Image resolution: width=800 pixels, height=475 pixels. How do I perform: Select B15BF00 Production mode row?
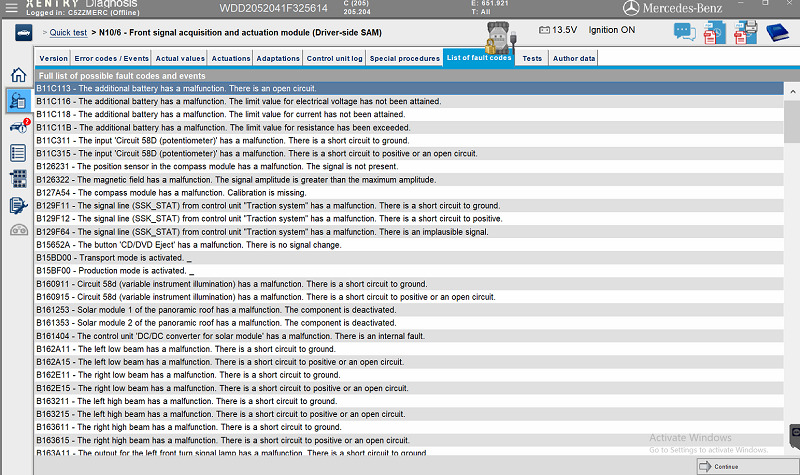(x=409, y=271)
